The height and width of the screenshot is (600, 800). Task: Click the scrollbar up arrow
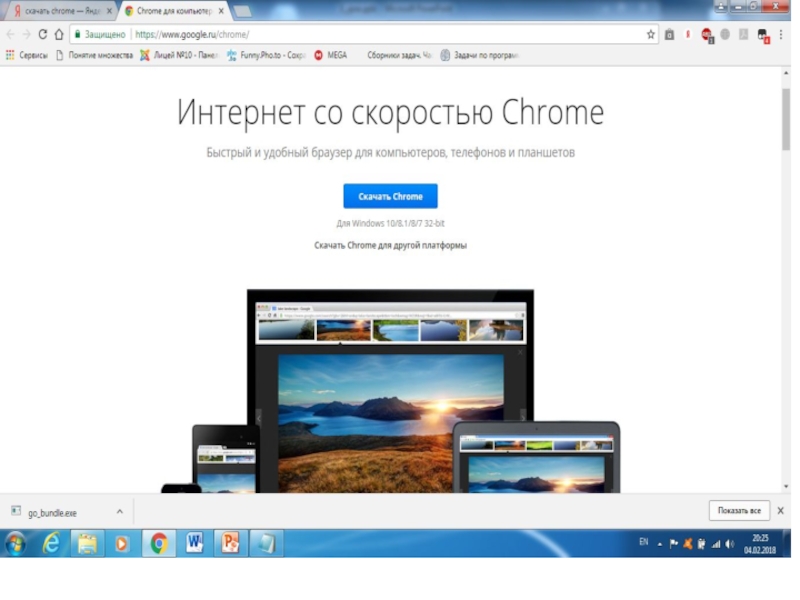(x=786, y=73)
